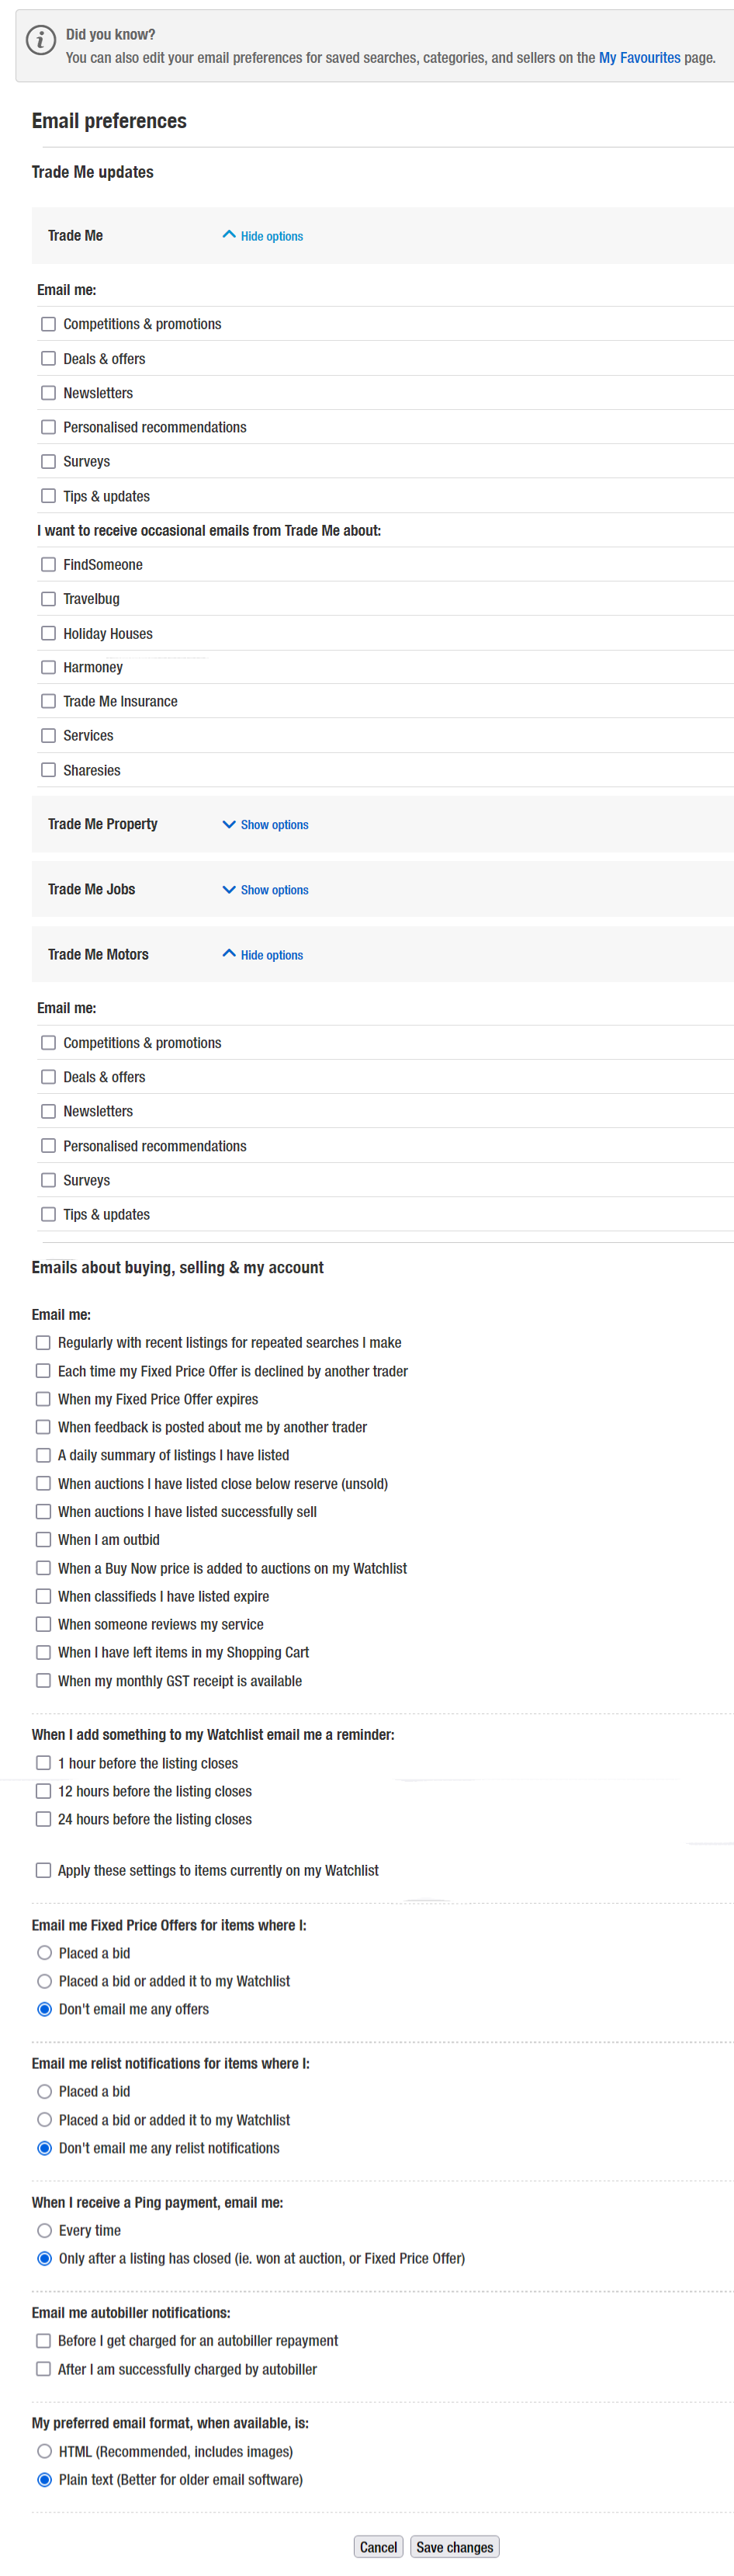Enable Newsletters under Trade Me emails

(48, 393)
